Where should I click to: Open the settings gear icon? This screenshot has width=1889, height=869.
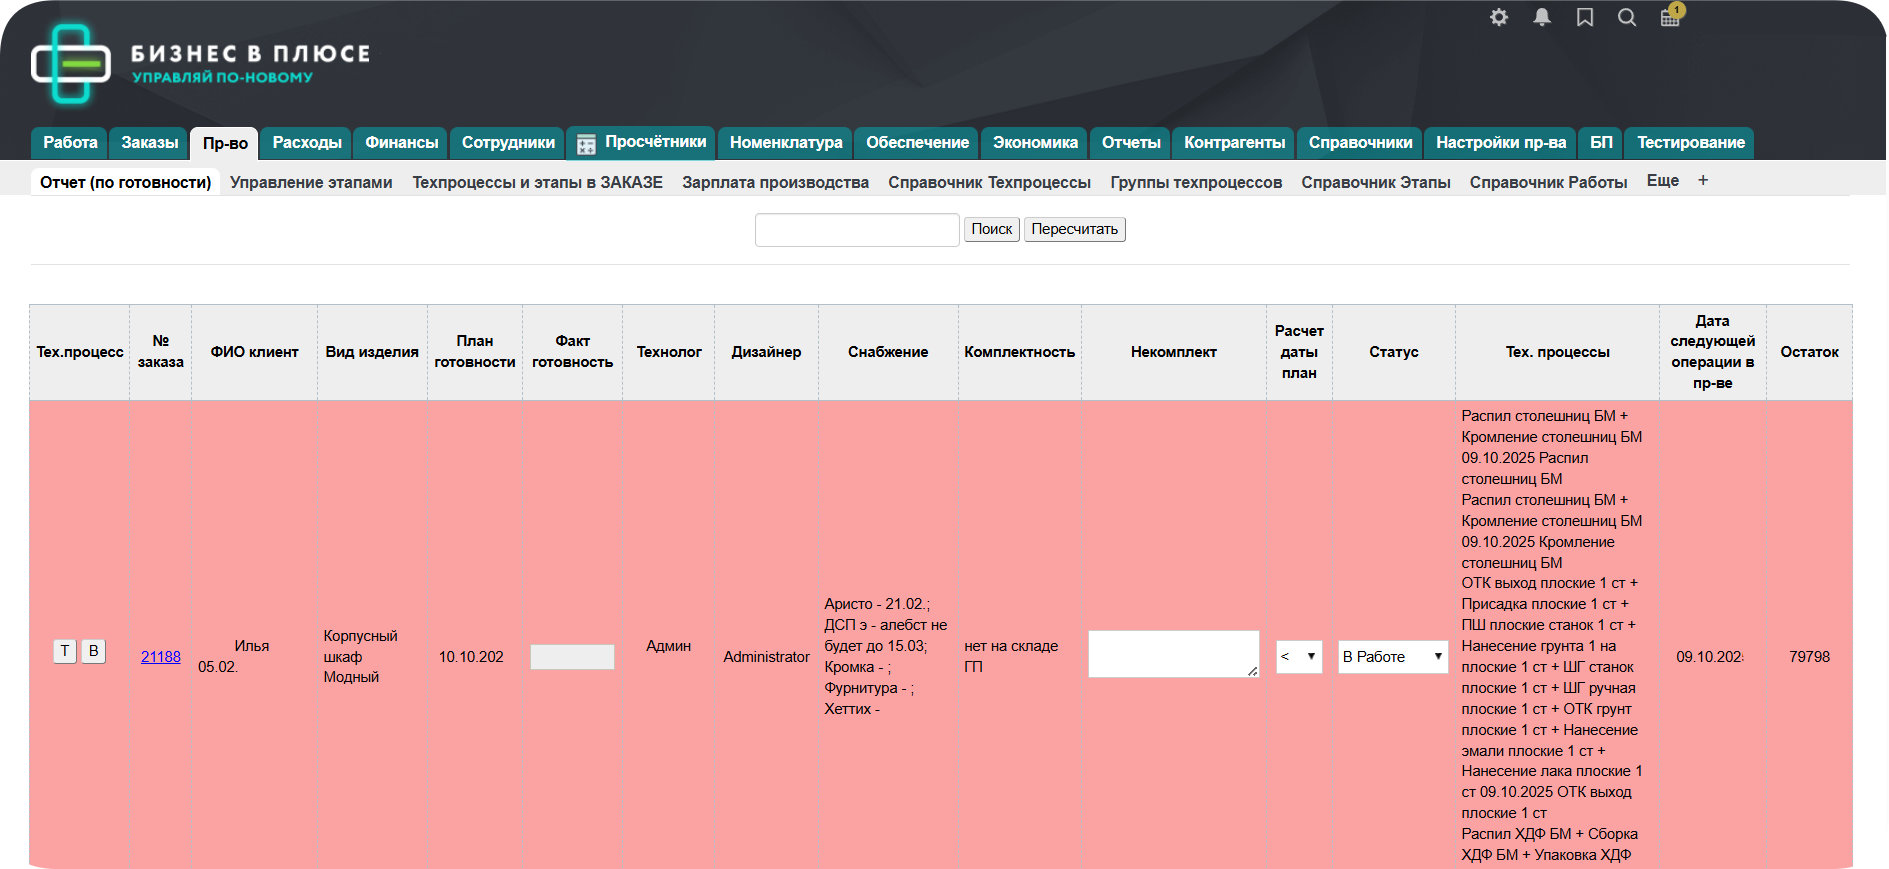pyautogui.click(x=1498, y=17)
